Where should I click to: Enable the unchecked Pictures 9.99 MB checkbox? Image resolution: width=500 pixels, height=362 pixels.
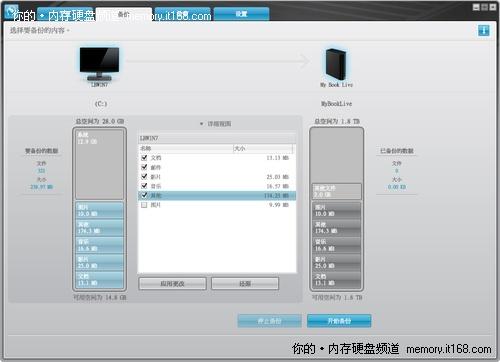tap(144, 205)
